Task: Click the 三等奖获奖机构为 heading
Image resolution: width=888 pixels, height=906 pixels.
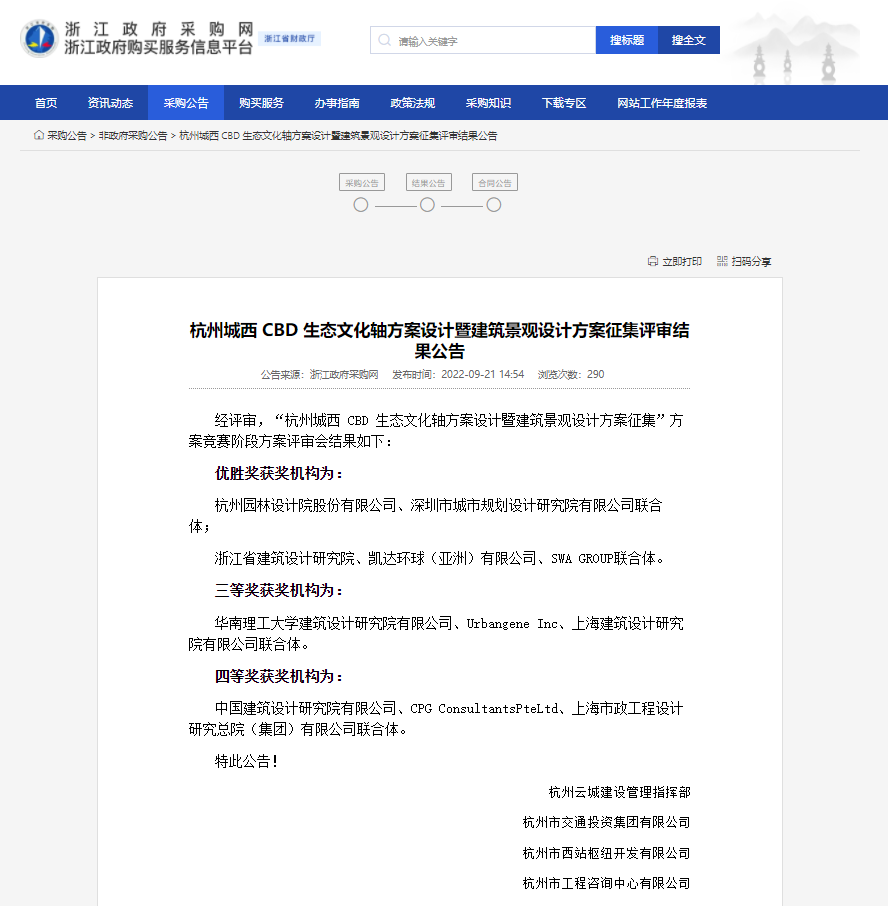Action: point(278,591)
